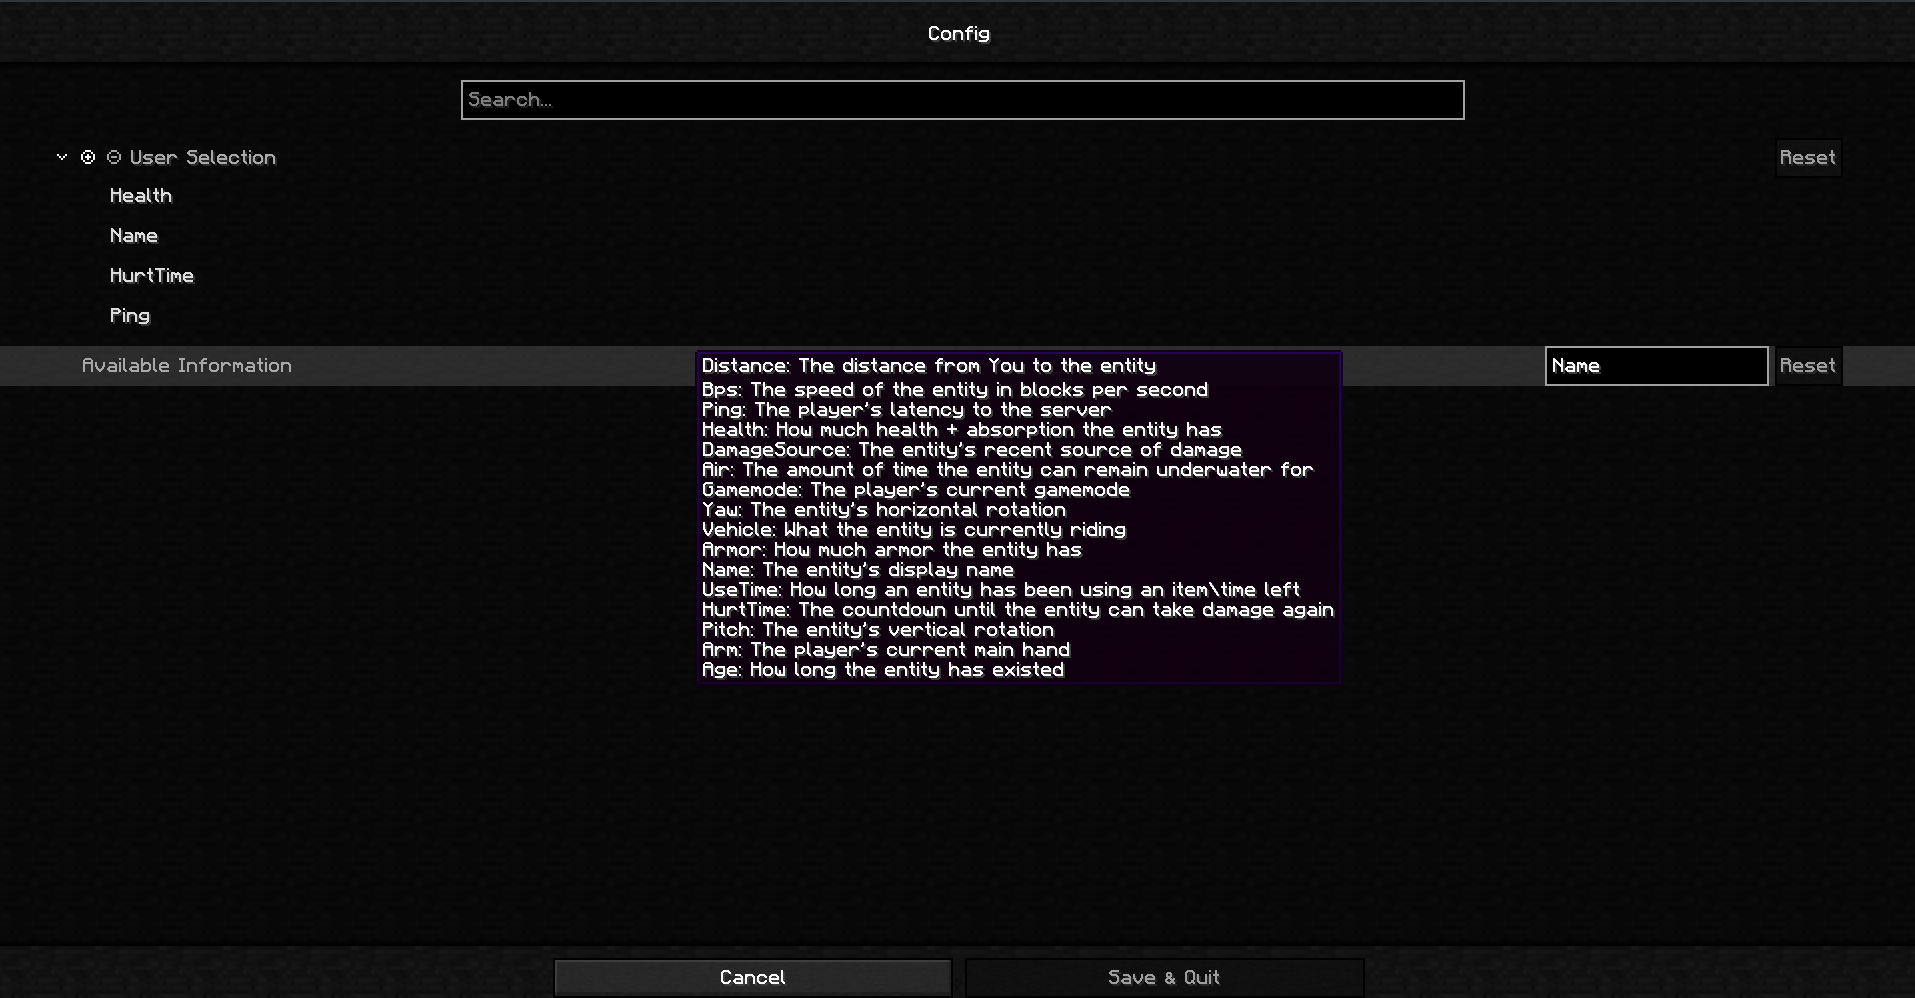Focus the Search box
The width and height of the screenshot is (1915, 998).
tap(963, 100)
